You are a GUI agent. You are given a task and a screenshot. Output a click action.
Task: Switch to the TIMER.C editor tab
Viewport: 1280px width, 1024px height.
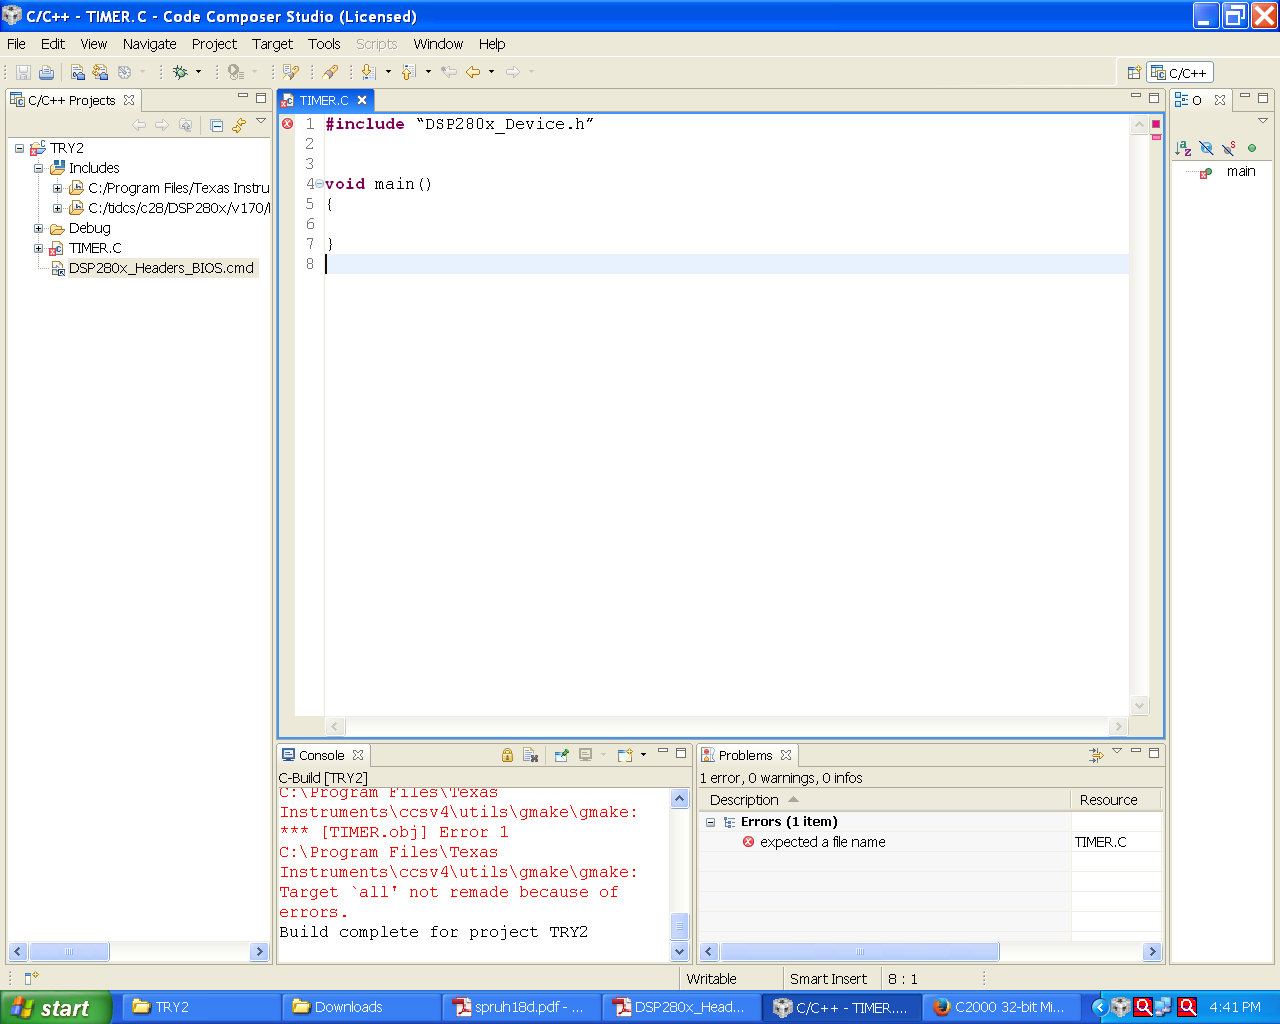click(x=323, y=100)
